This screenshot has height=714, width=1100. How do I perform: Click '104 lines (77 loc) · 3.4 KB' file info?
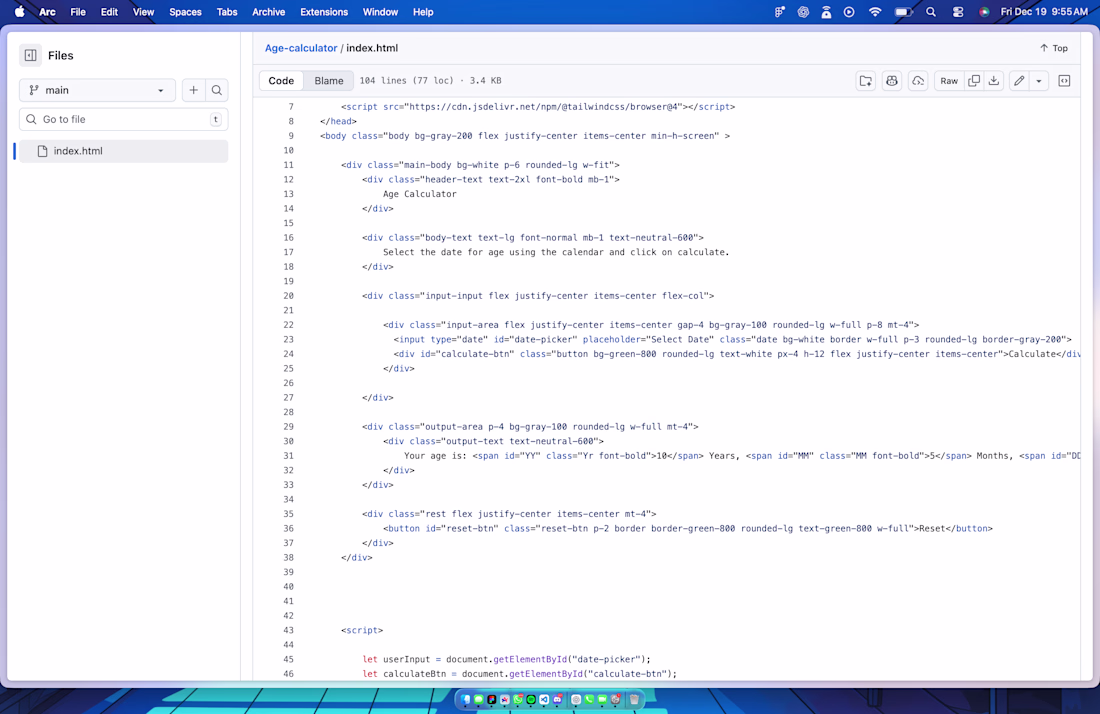[430, 81]
